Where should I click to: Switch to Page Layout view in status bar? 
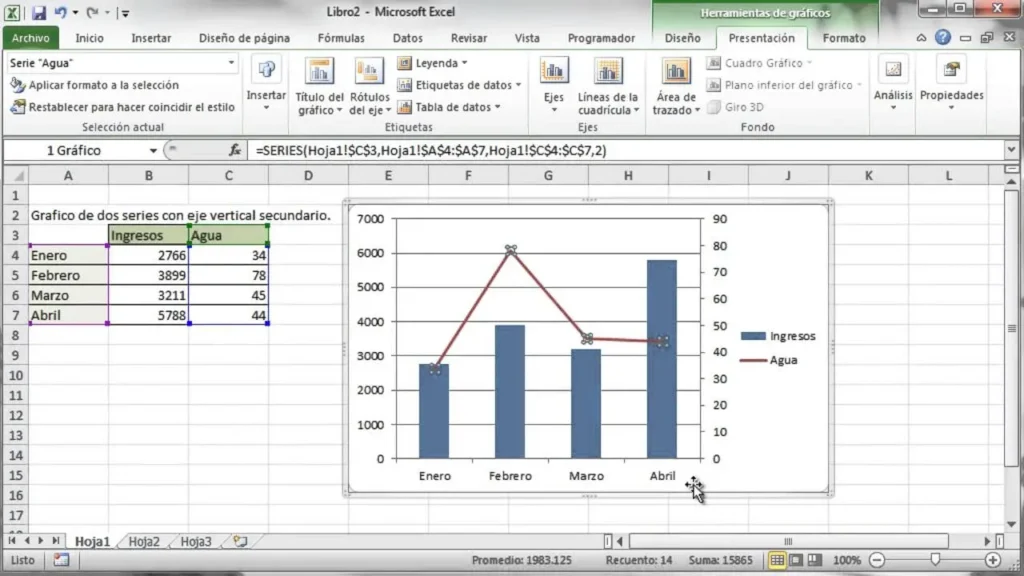click(x=796, y=560)
